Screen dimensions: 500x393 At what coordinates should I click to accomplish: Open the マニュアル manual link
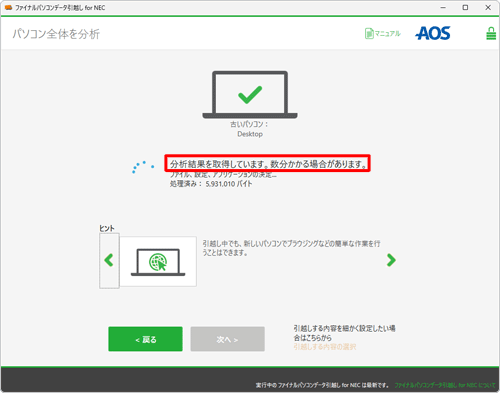pyautogui.click(x=383, y=33)
